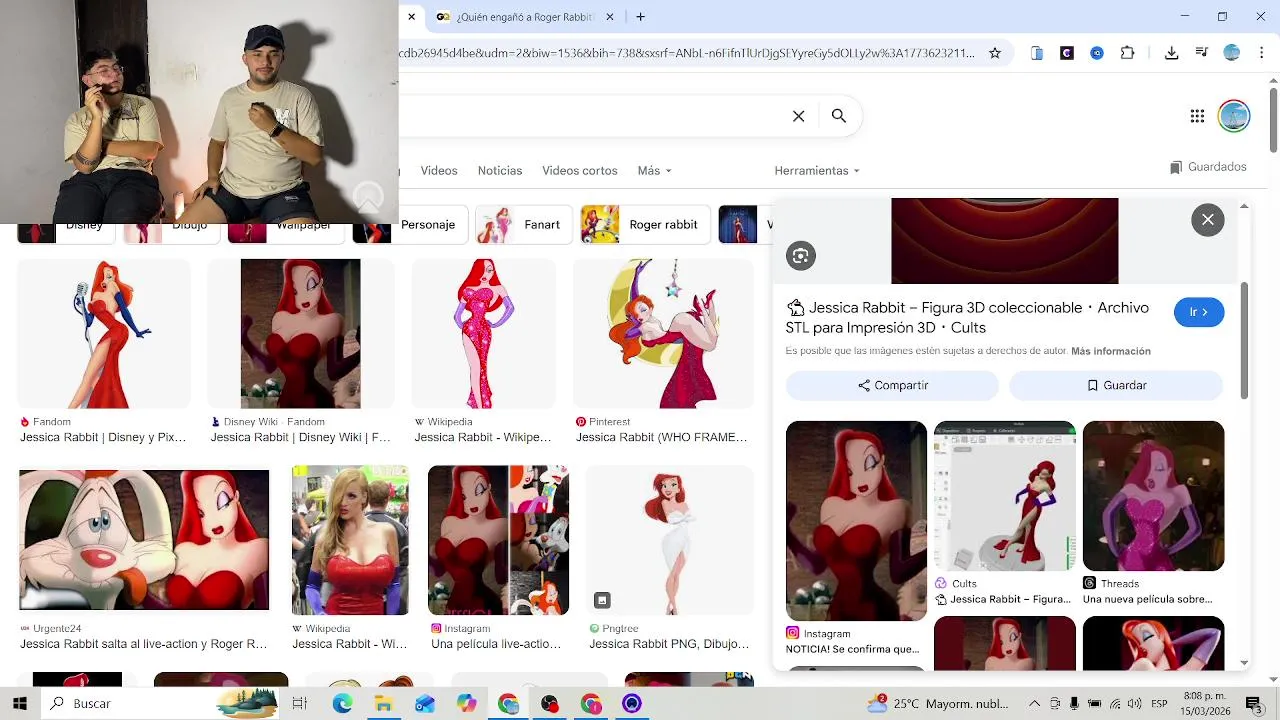The image size is (1280, 720).
Task: Open a new browser tab
Action: coord(641,17)
